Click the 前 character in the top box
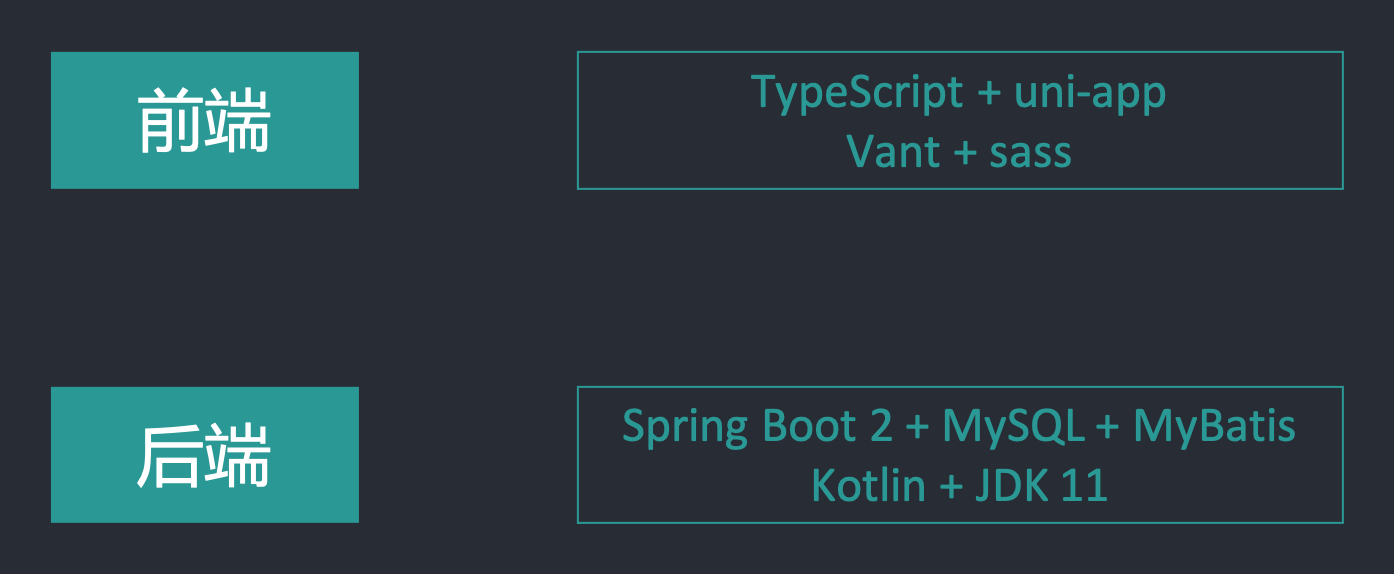 coord(168,121)
